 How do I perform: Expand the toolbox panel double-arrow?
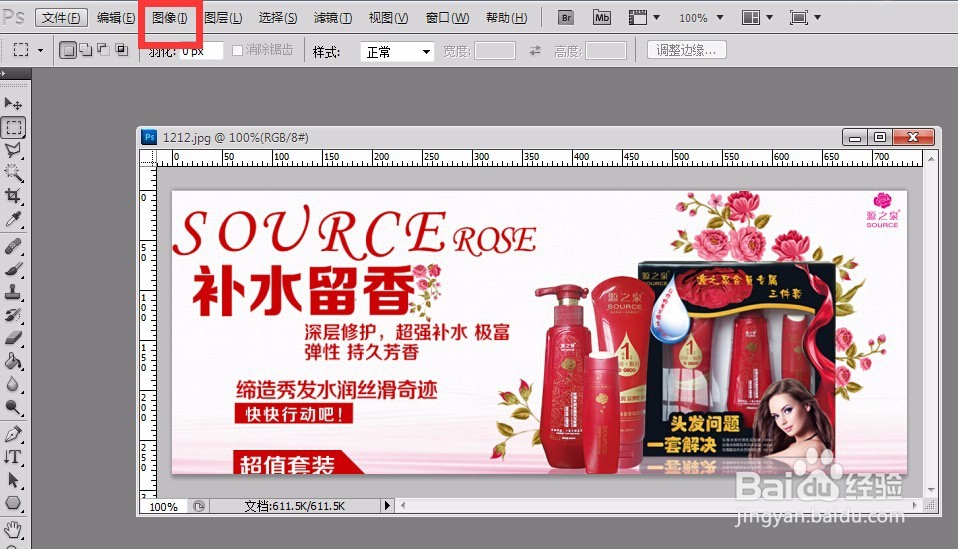coord(3,73)
